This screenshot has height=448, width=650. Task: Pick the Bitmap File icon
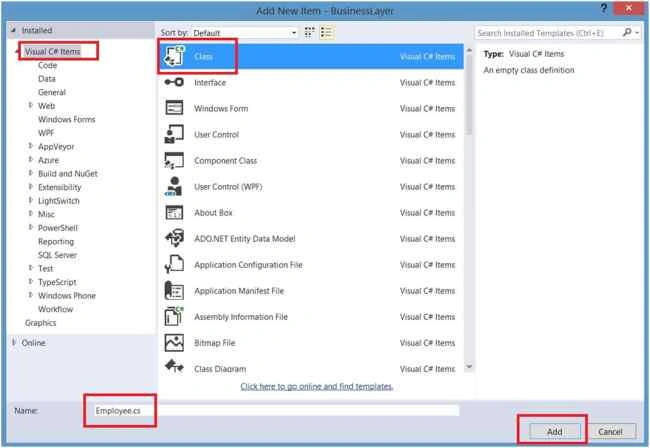tap(174, 343)
